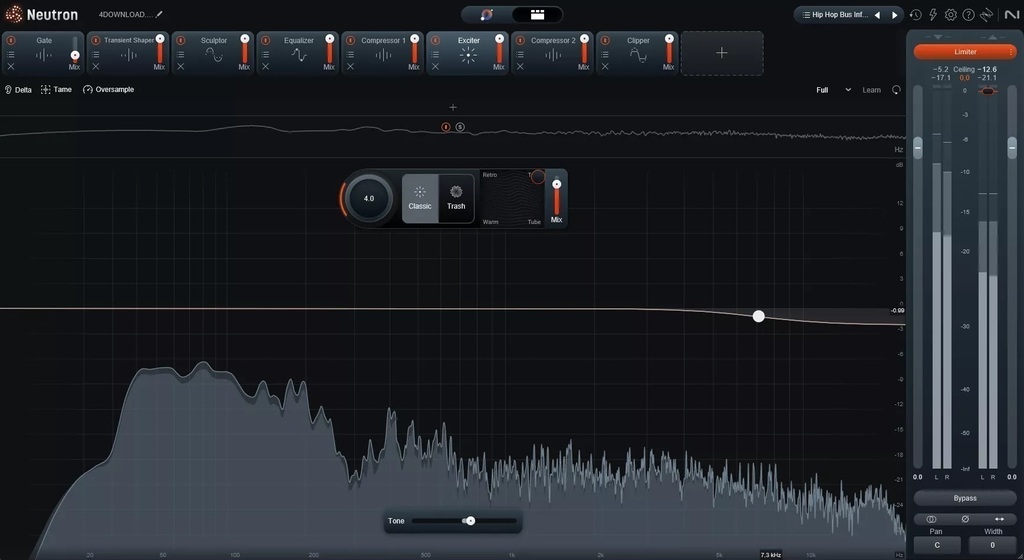Viewport: 1024px width, 560px height.
Task: Remove the Exciter module
Action: point(435,67)
